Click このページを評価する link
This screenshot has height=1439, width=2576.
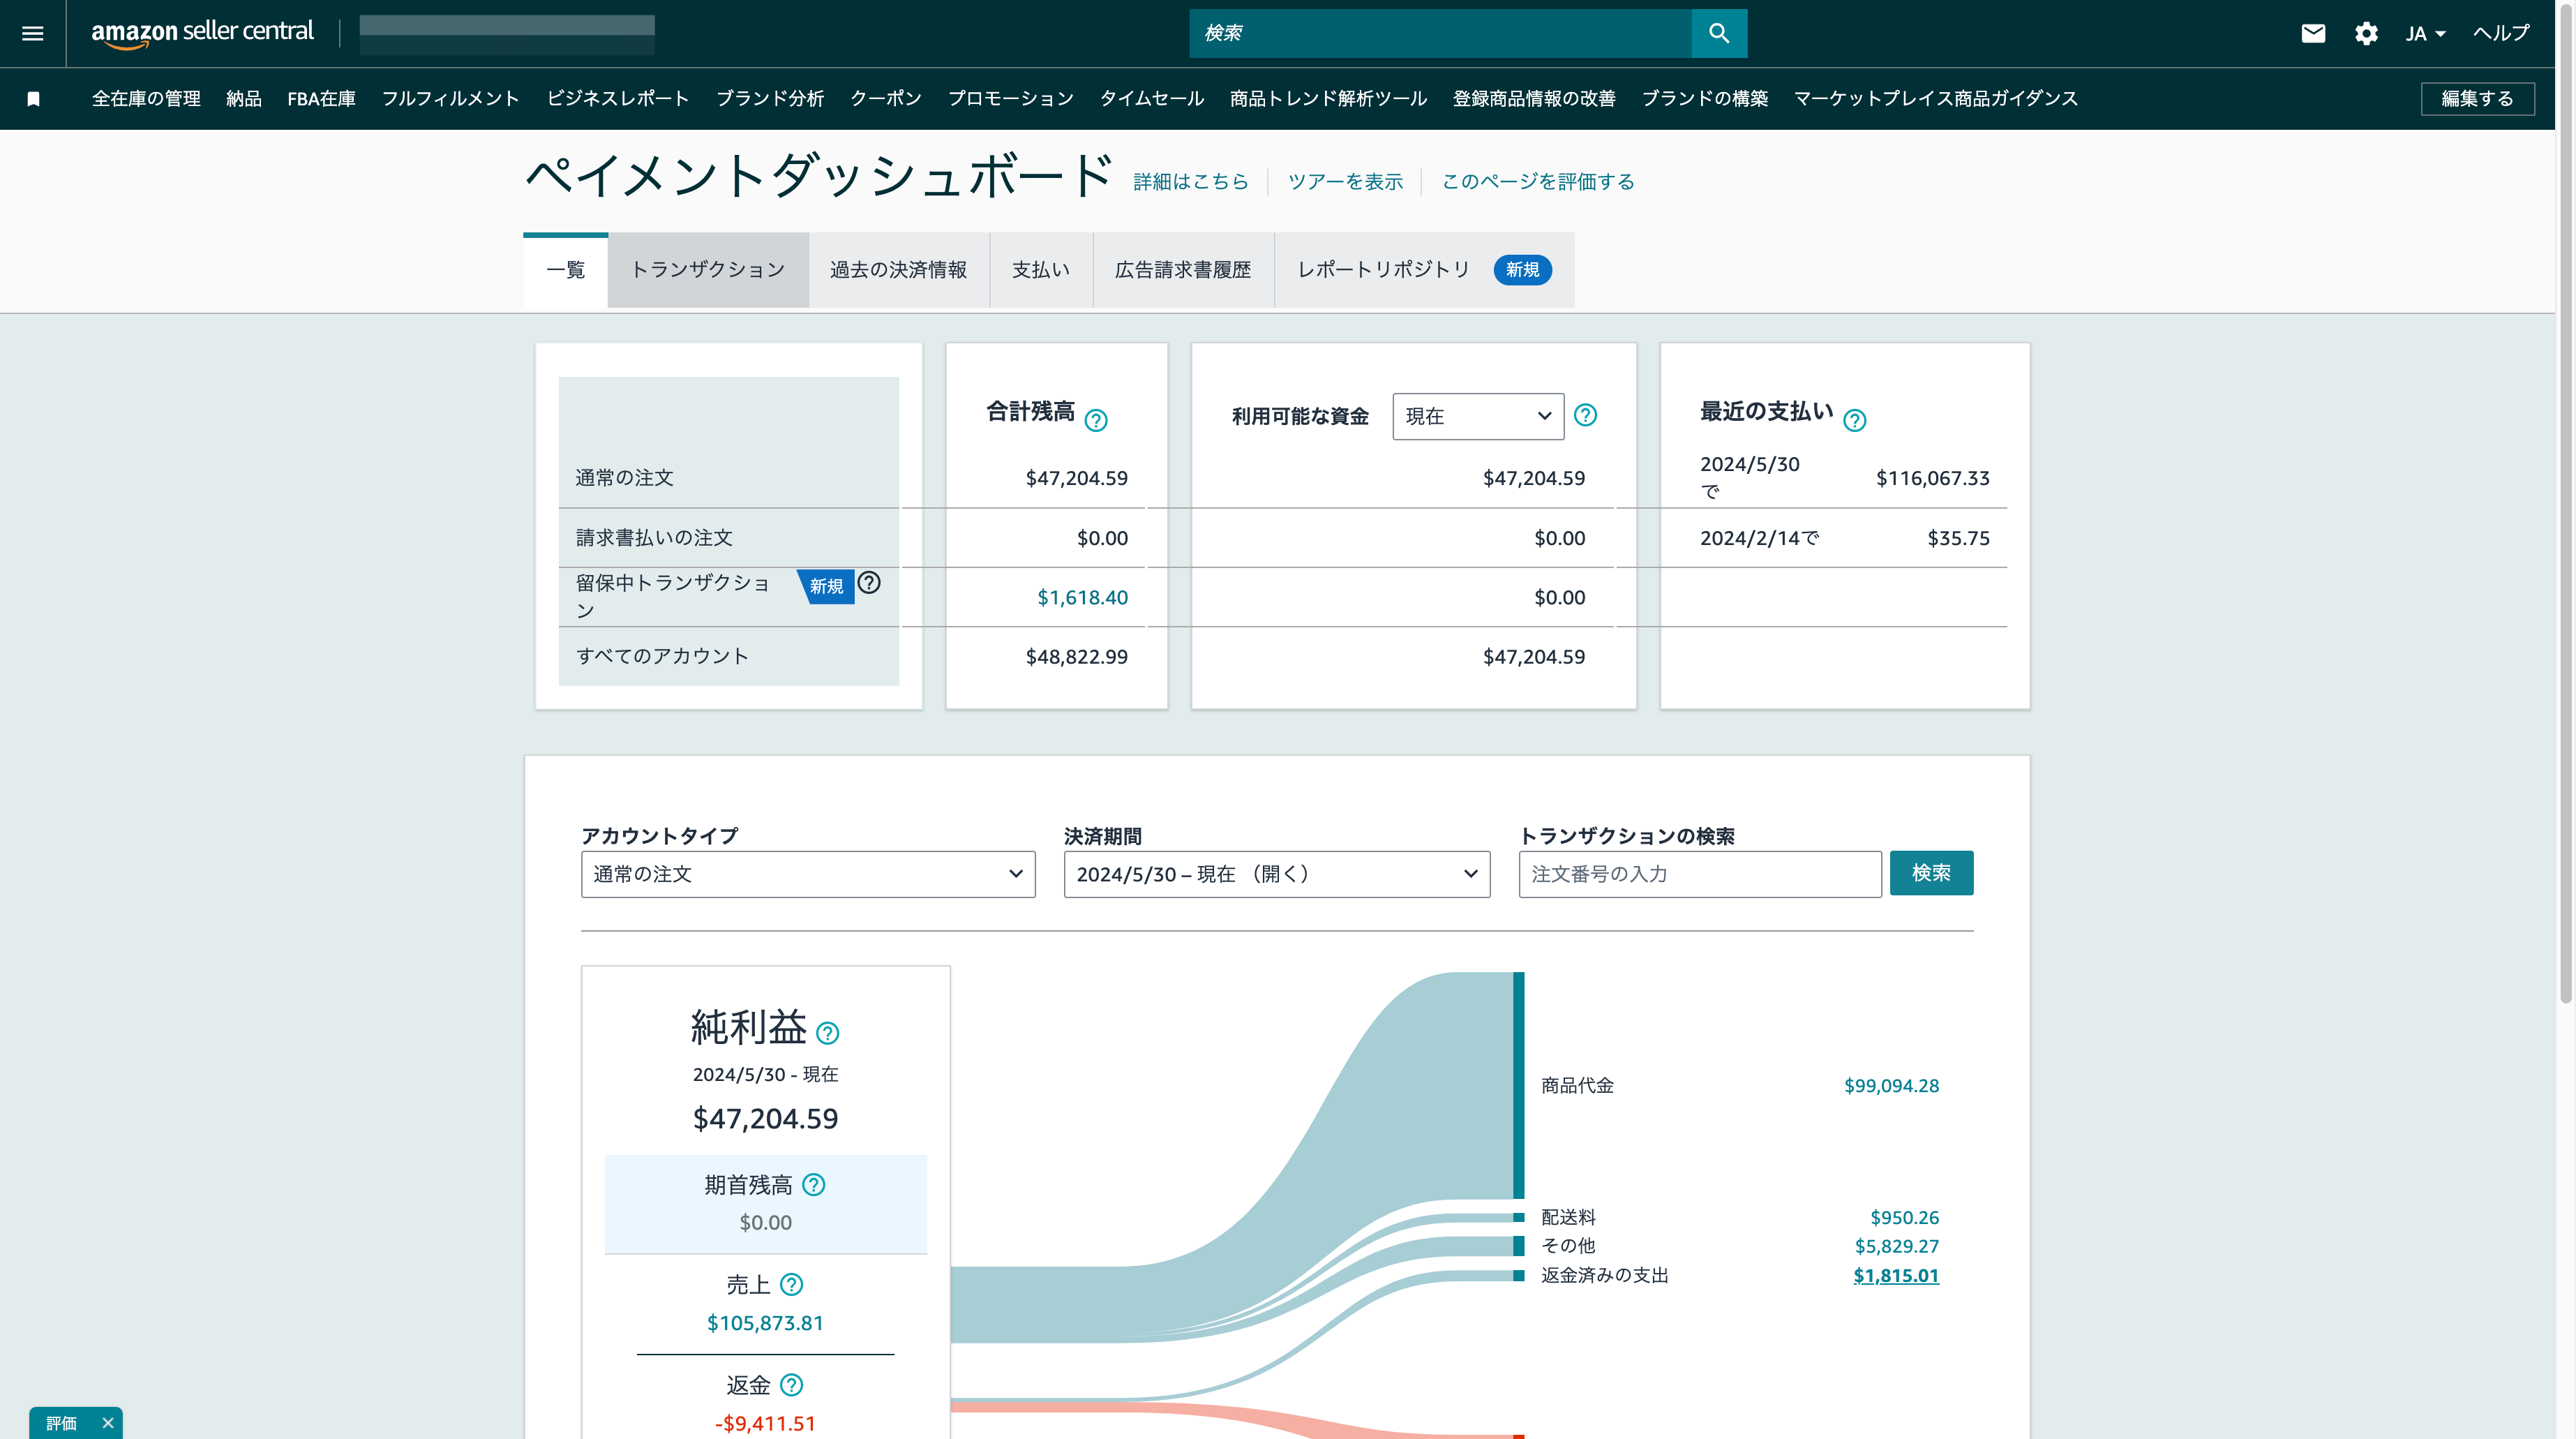coord(1537,182)
